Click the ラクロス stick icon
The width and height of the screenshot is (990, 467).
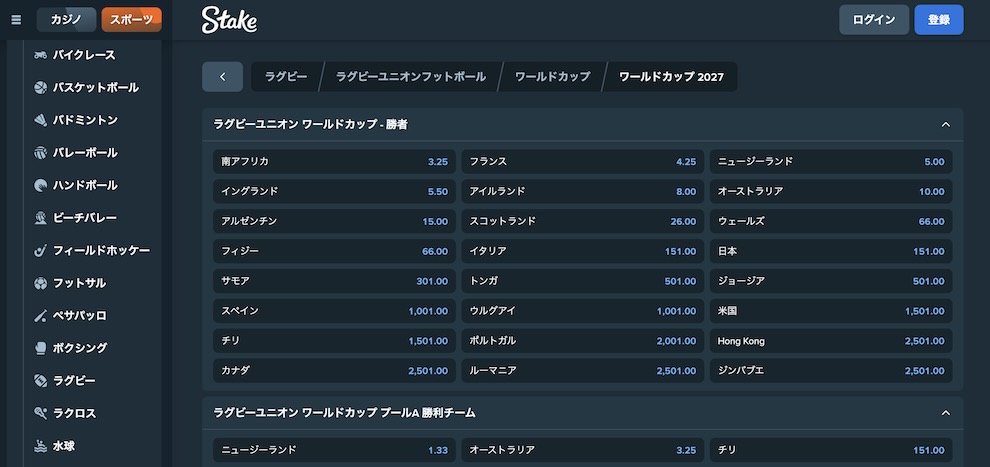40,413
